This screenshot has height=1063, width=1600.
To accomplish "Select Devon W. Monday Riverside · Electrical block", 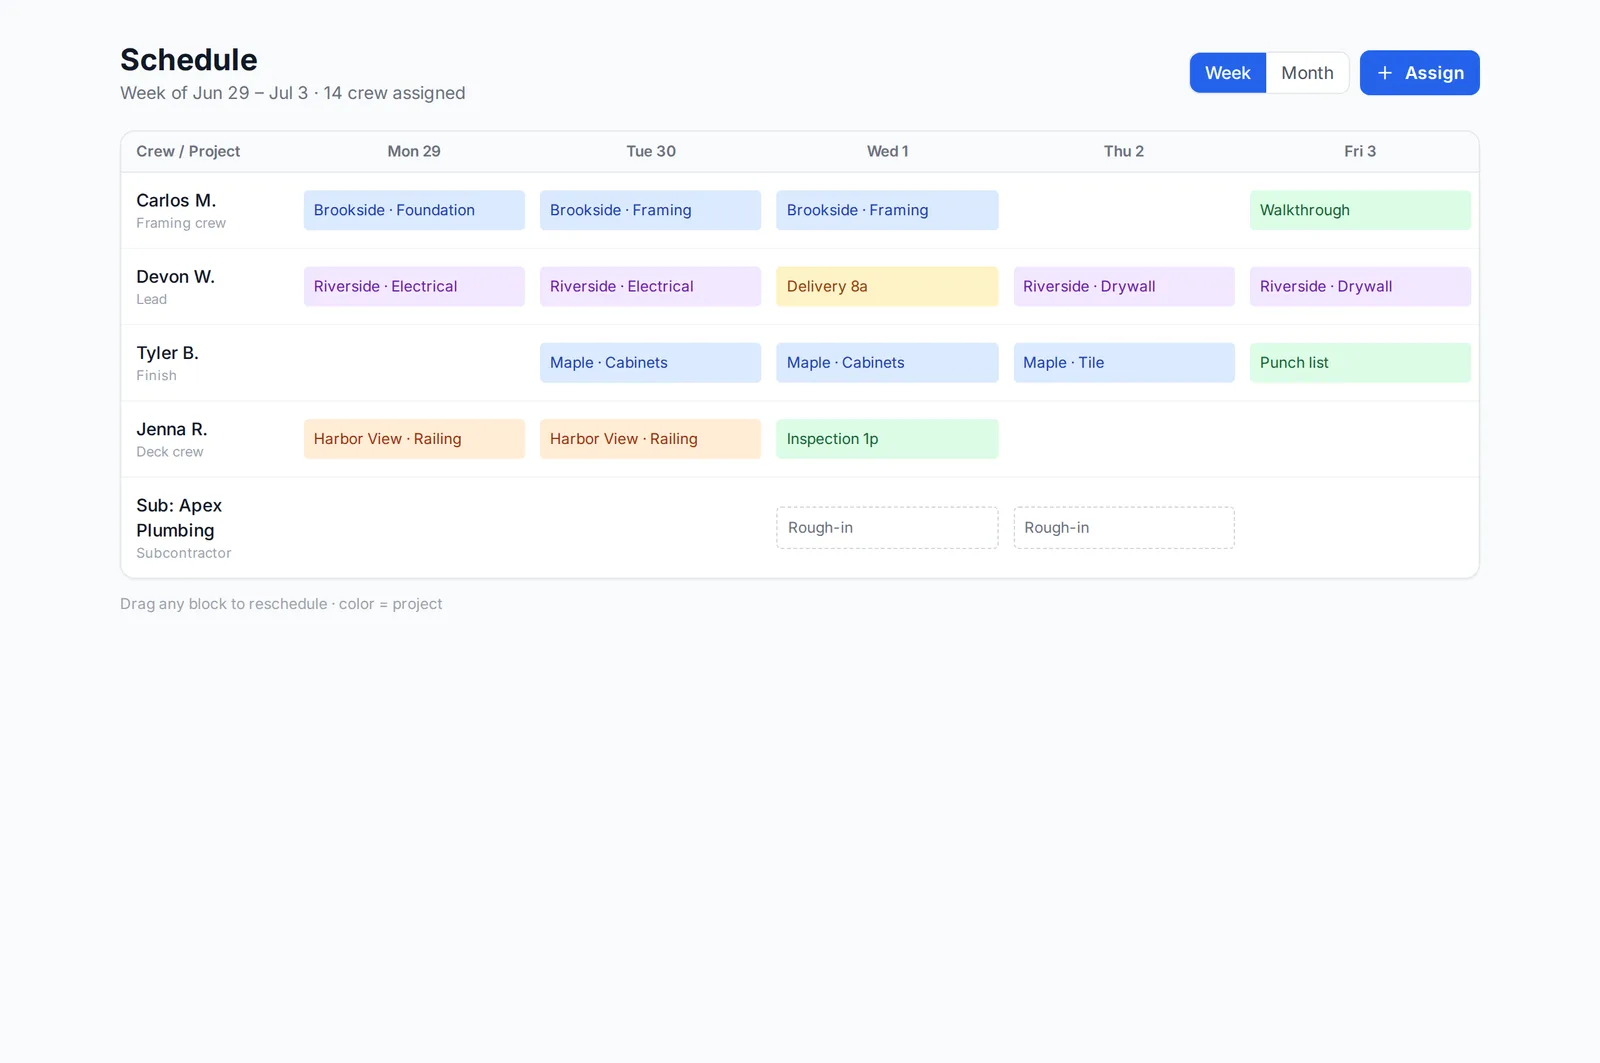I will coord(414,286).
